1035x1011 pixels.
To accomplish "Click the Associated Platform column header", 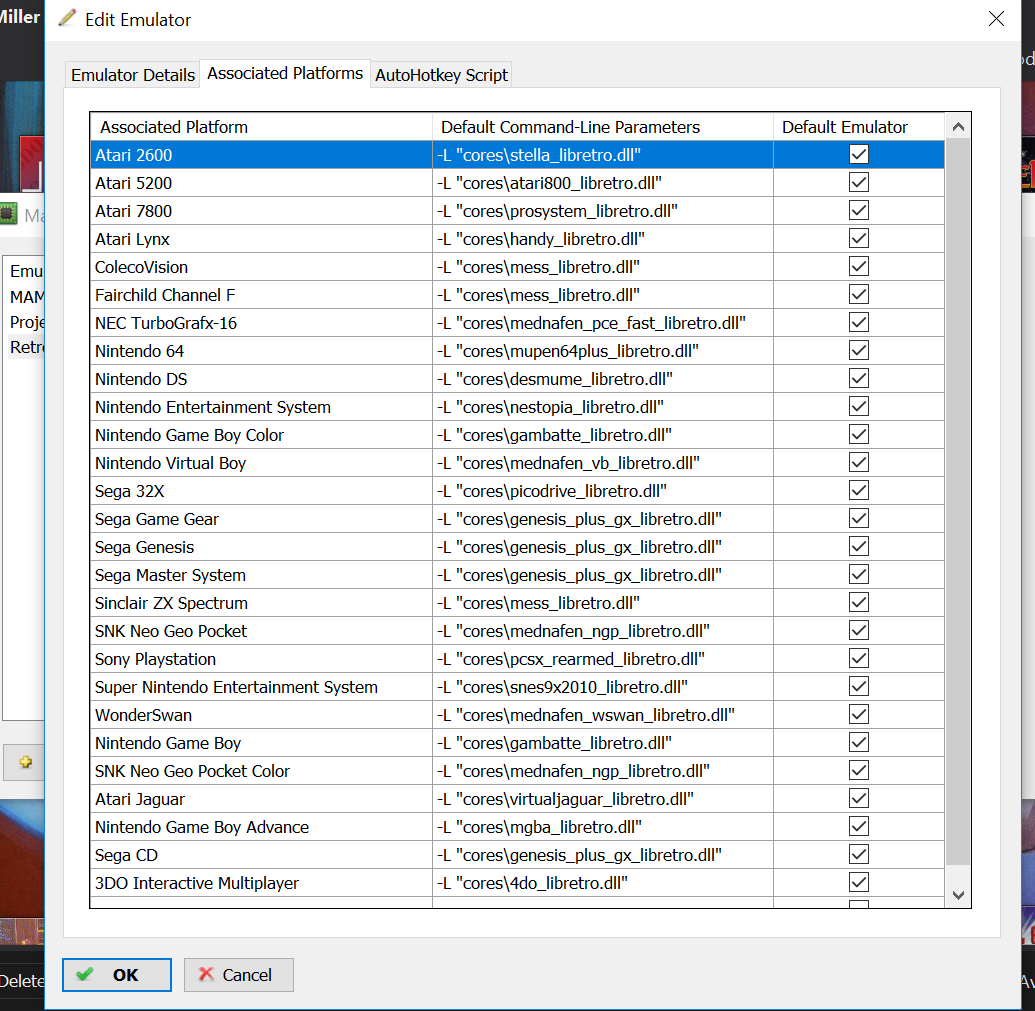I will [261, 127].
